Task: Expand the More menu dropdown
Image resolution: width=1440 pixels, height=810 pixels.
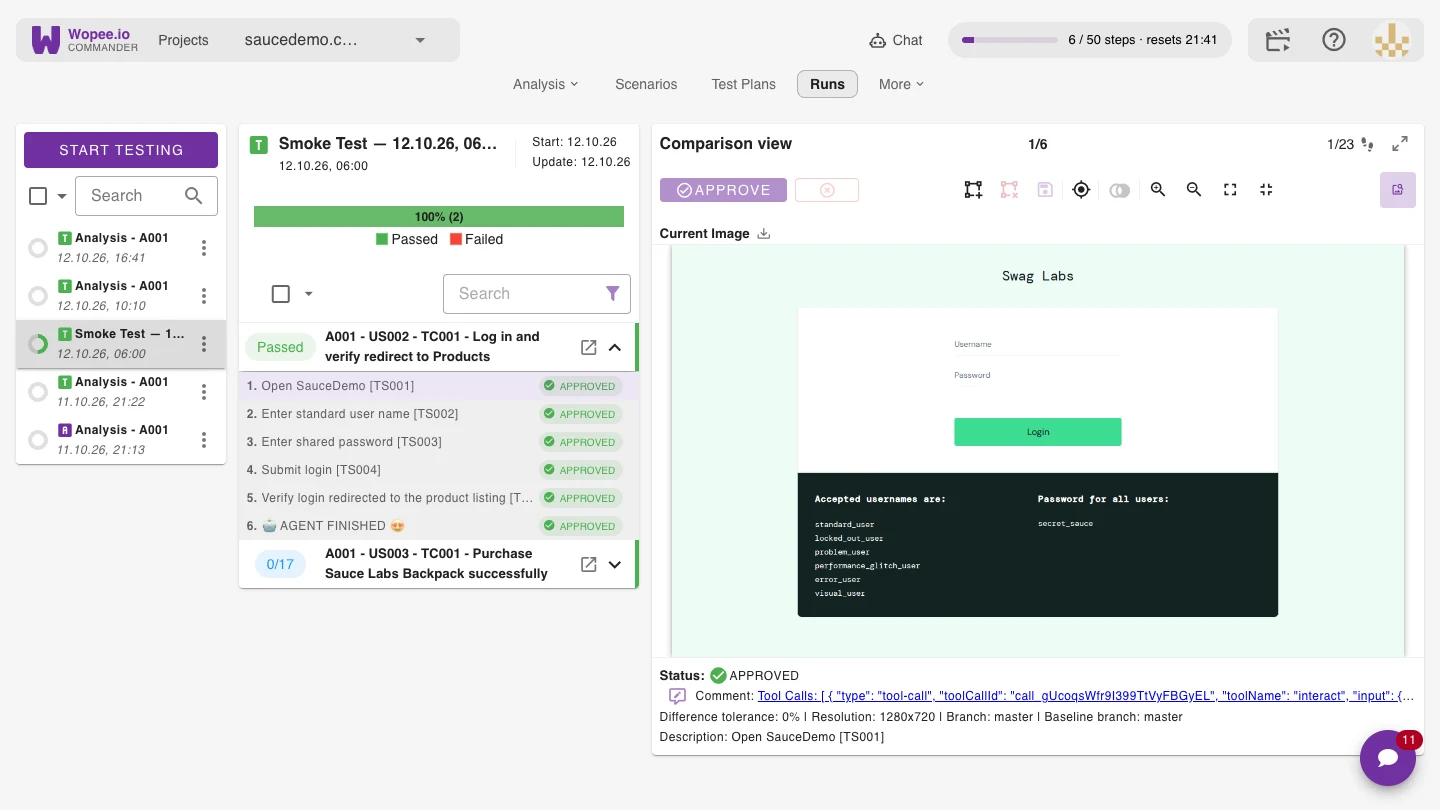Action: (x=901, y=84)
